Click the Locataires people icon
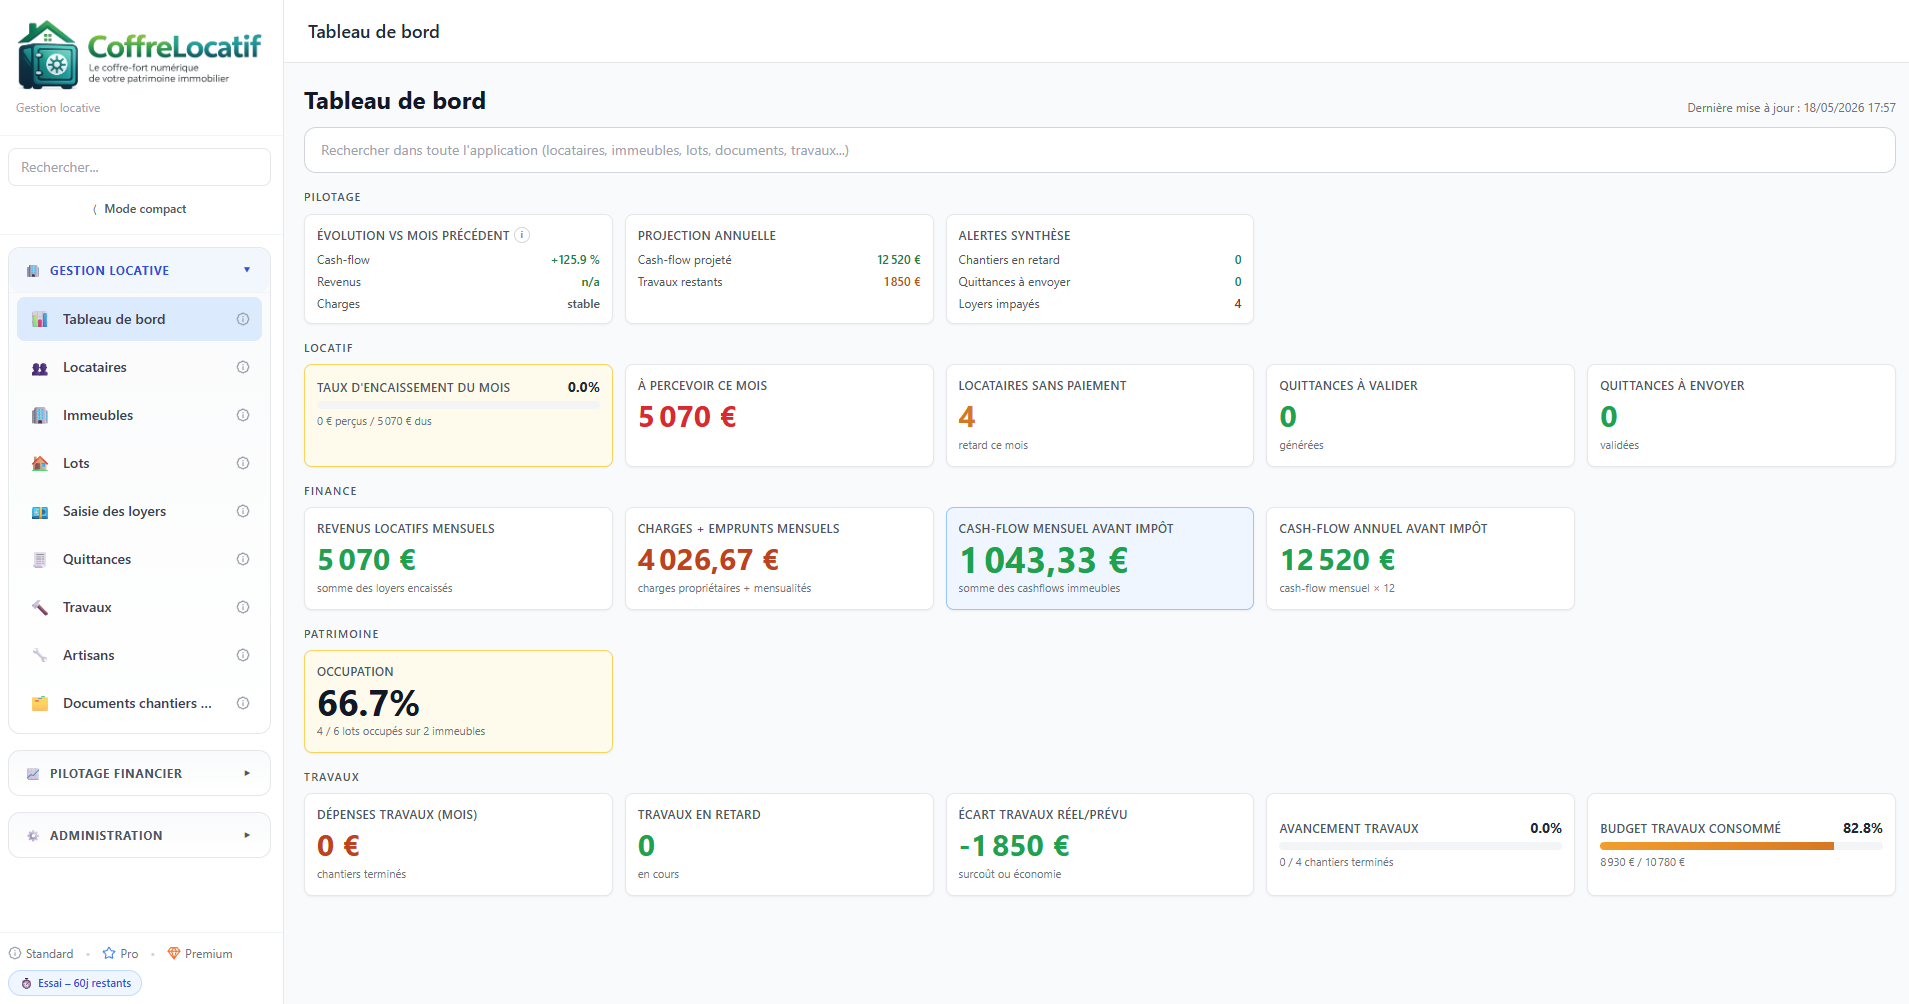 (x=40, y=367)
